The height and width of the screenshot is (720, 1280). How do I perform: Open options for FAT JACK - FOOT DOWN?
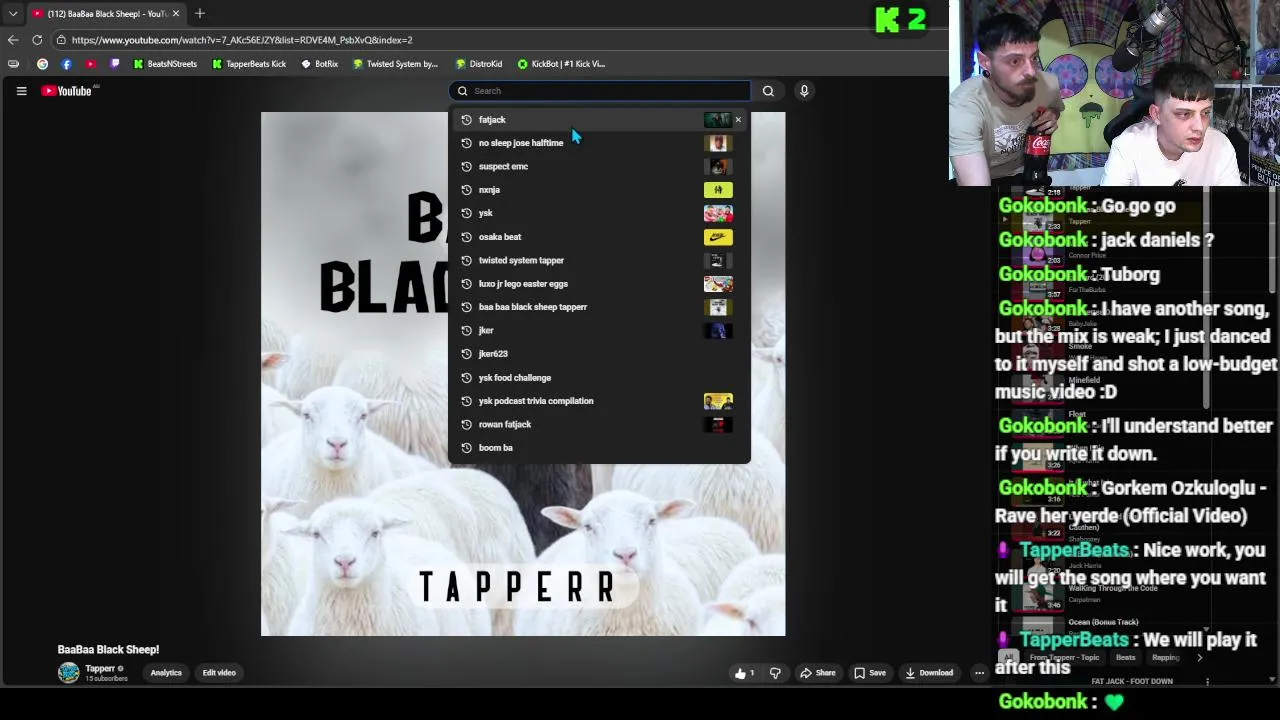1207,682
